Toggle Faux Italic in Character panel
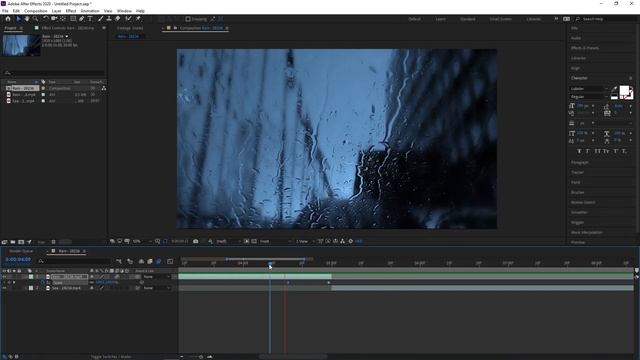The height and width of the screenshot is (360, 640). [x=588, y=151]
